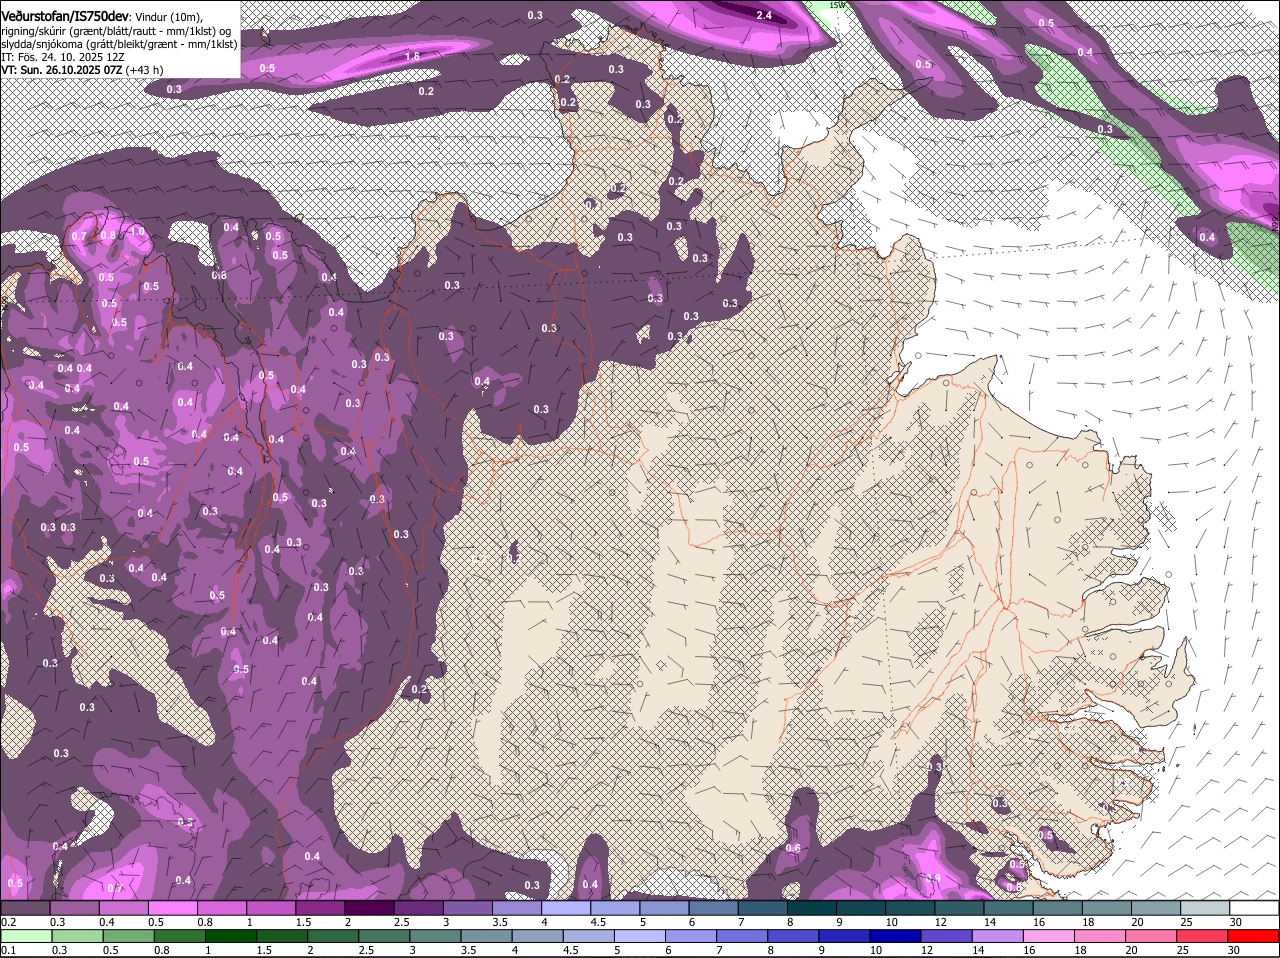The height and width of the screenshot is (958, 1280).
Task: Pick the deep navy blue swatch in the lower legend
Action: pos(897,936)
